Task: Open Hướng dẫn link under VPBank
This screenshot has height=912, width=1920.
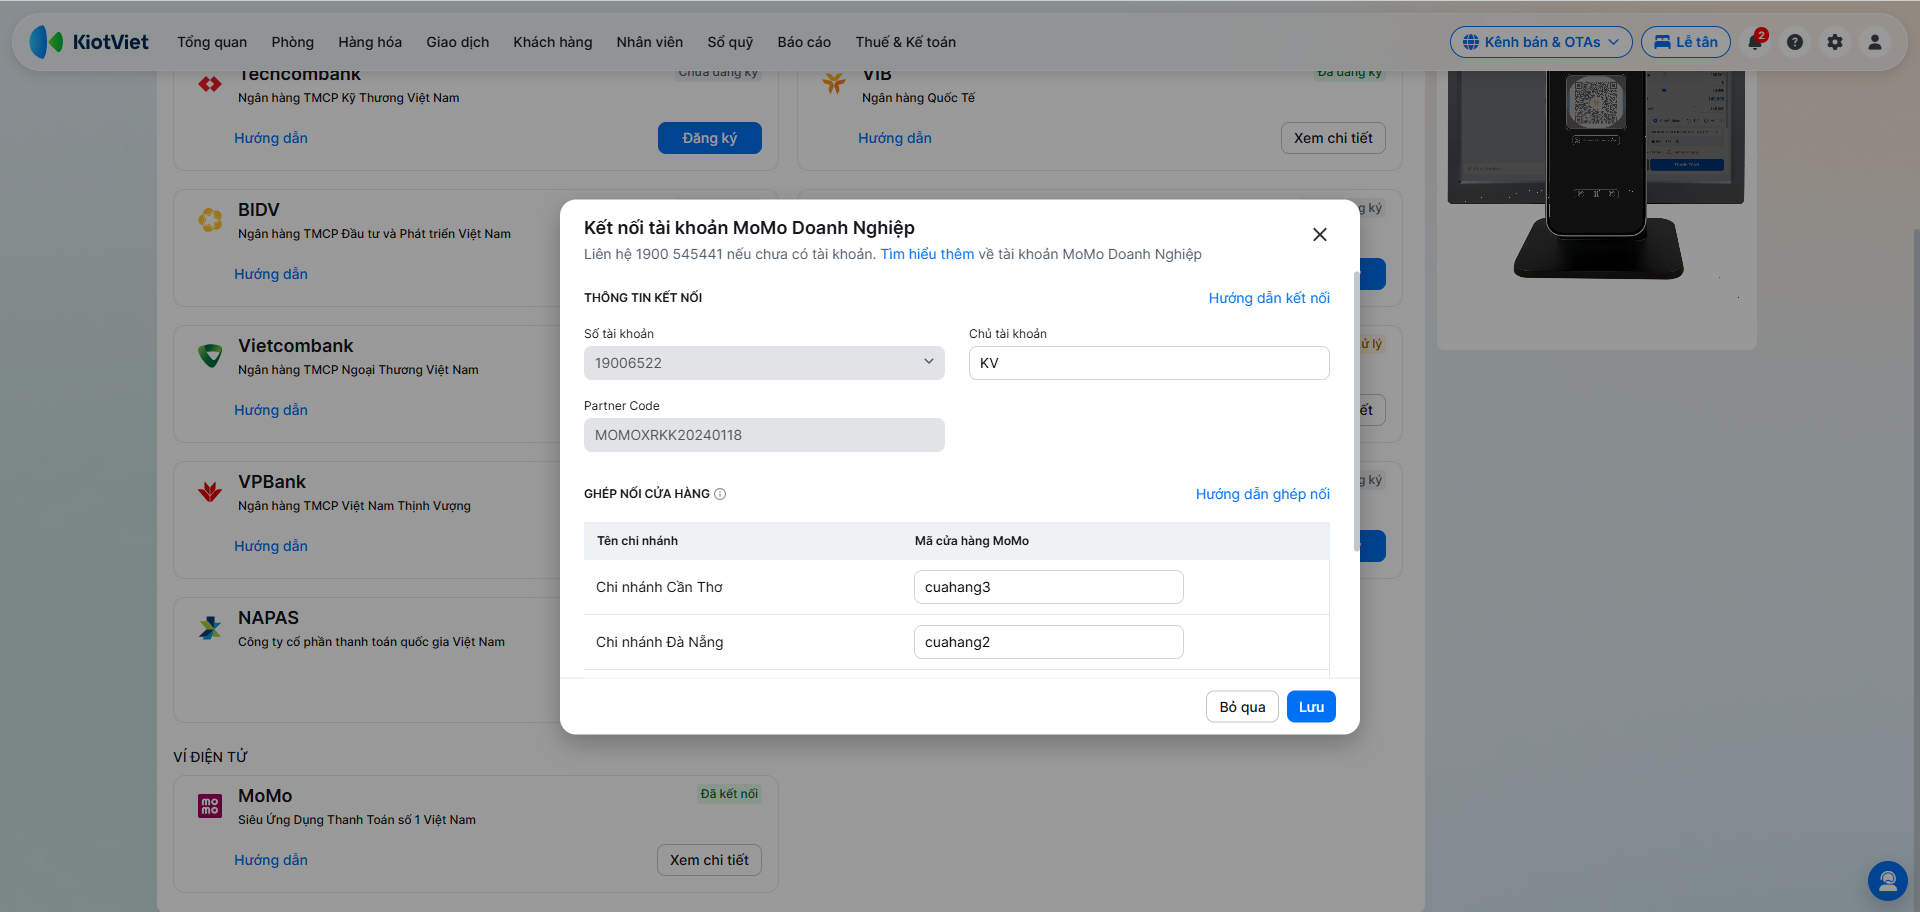Action: point(271,546)
